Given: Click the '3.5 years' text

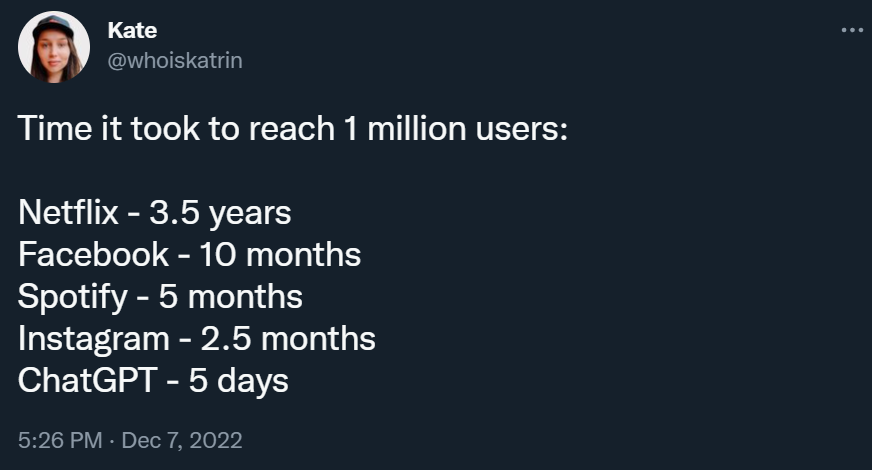Looking at the screenshot, I should (x=220, y=214).
